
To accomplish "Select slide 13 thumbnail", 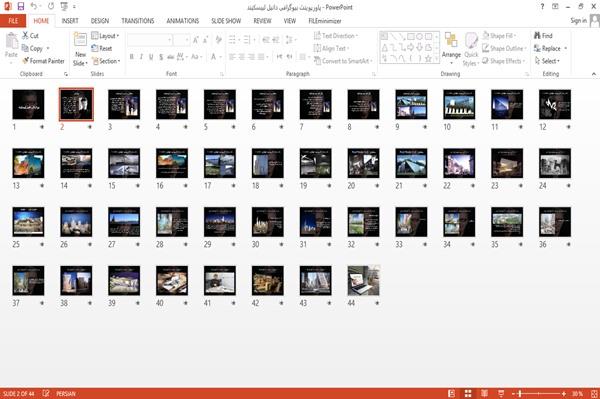I will pos(28,163).
